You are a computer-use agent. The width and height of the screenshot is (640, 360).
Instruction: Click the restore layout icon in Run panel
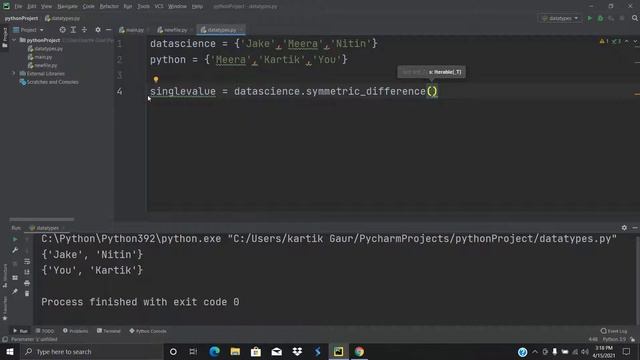(x=15, y=278)
